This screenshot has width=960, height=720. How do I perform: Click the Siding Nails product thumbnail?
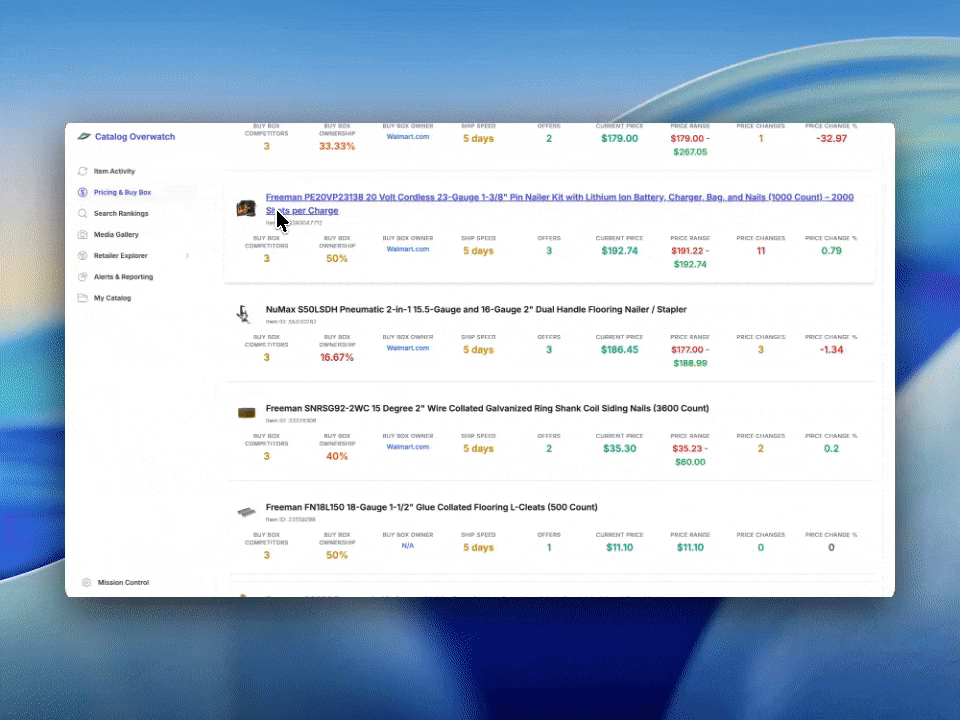pos(246,413)
